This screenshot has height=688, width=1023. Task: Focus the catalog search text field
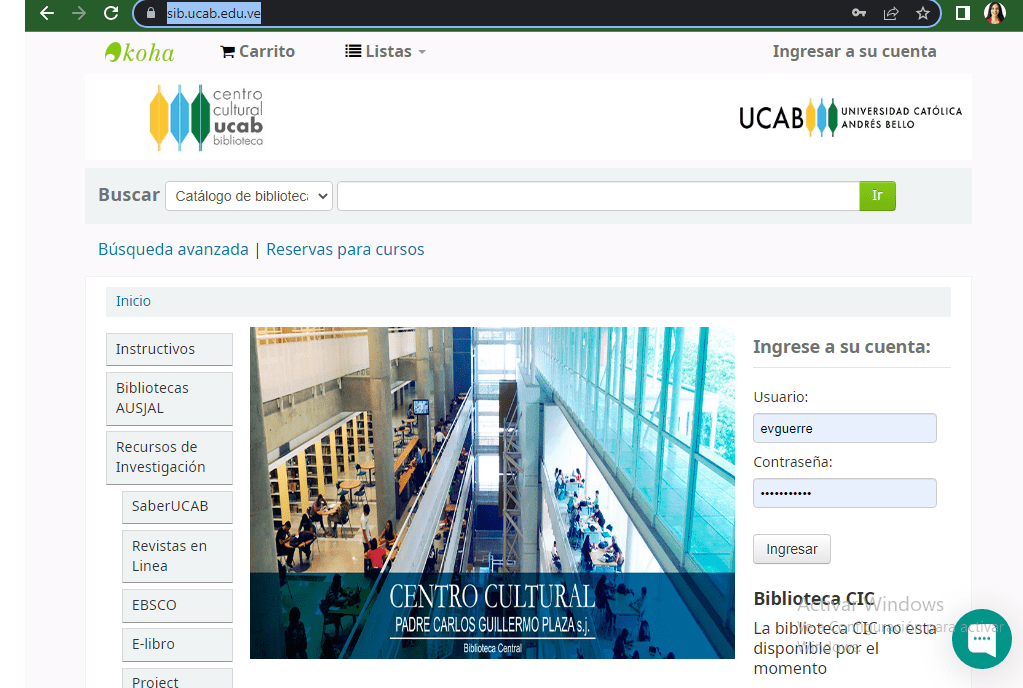pyautogui.click(x=598, y=196)
